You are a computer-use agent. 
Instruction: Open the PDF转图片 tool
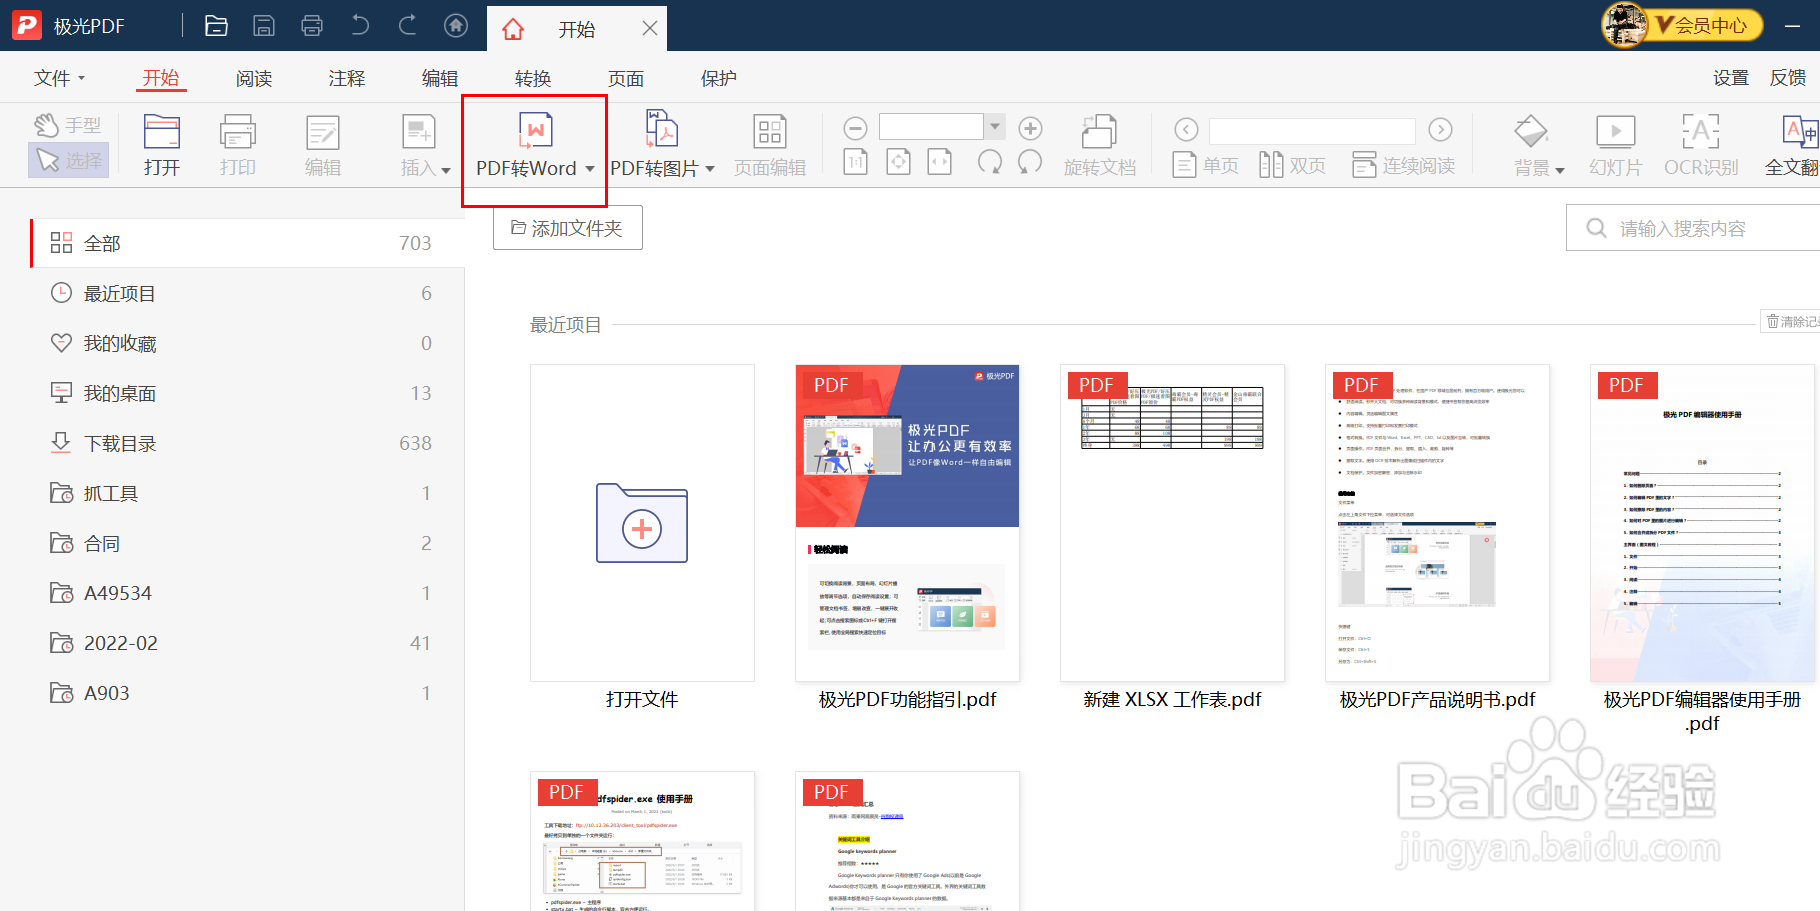click(659, 145)
